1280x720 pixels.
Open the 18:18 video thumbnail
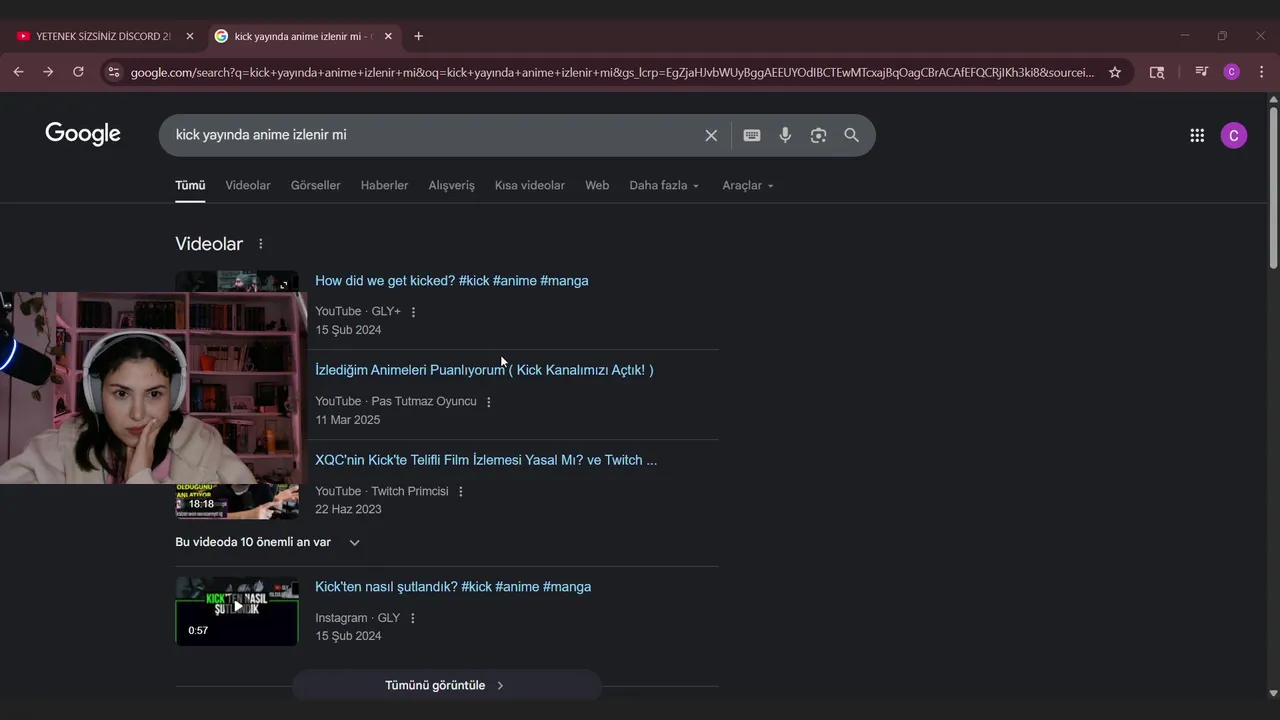237,502
